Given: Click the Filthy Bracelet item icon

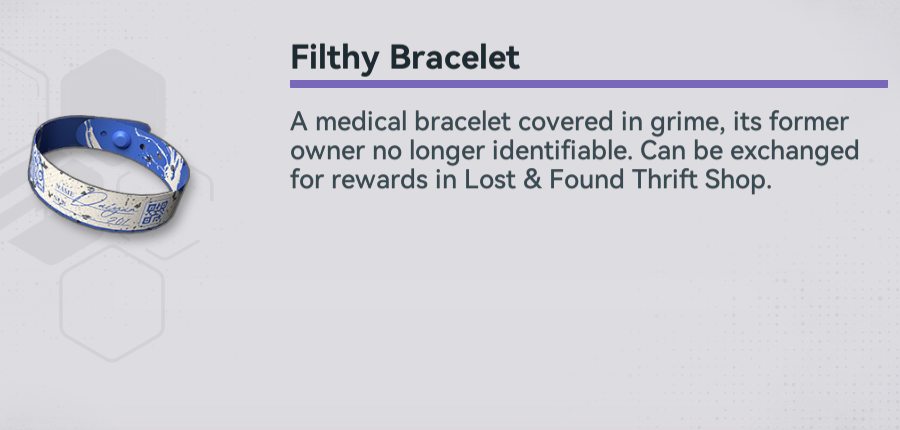Looking at the screenshot, I should pyautogui.click(x=108, y=173).
